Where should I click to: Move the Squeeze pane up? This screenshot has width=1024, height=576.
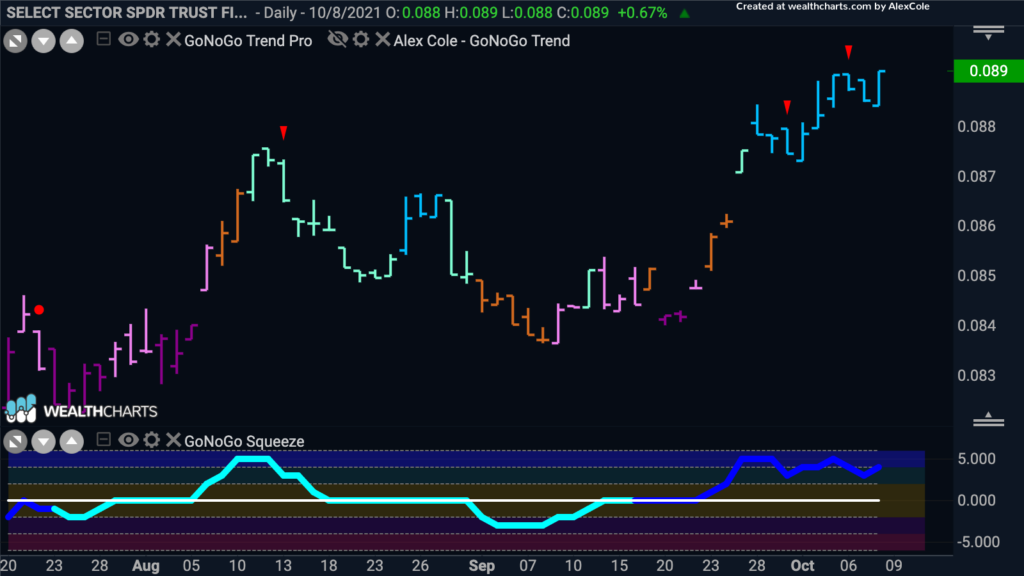(x=72, y=441)
